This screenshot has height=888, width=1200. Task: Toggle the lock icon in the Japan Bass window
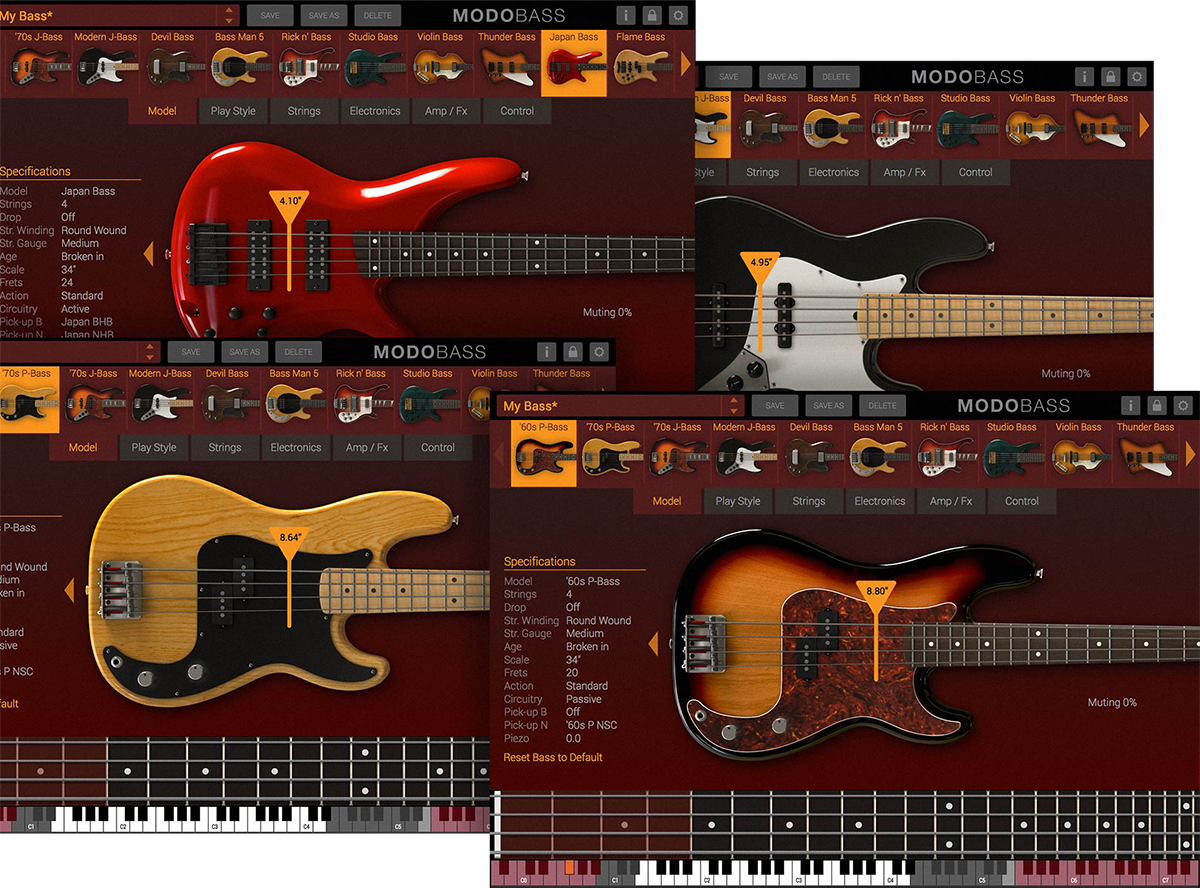pyautogui.click(x=652, y=15)
